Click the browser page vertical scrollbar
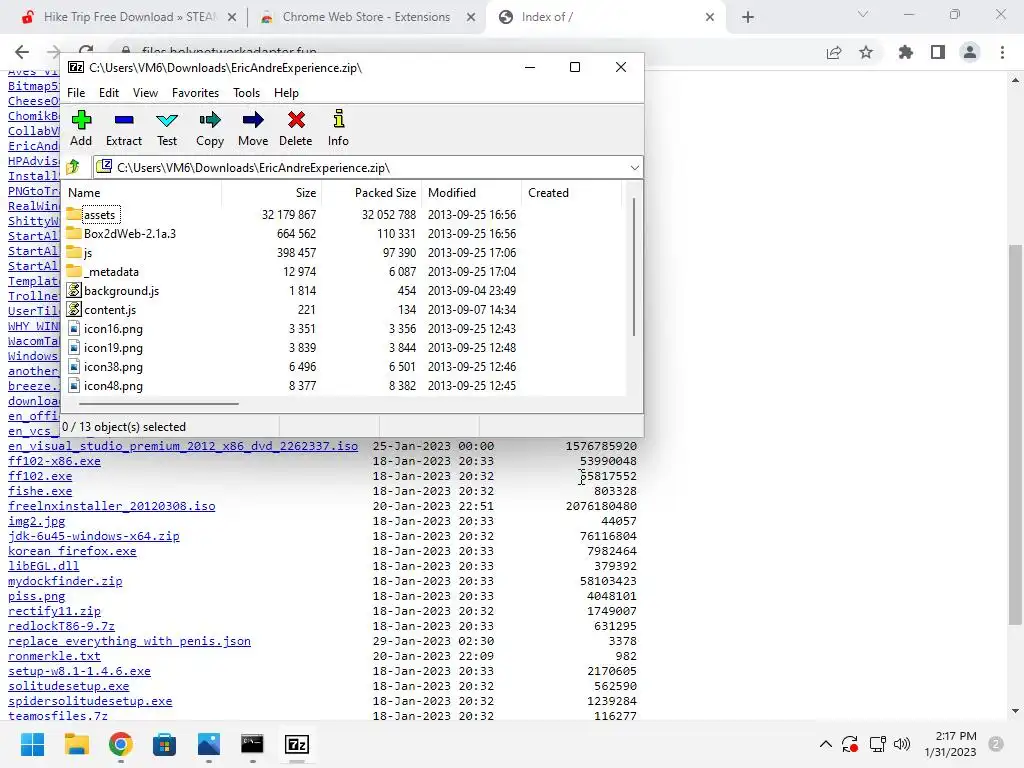The height and width of the screenshot is (768, 1024). (1015, 435)
